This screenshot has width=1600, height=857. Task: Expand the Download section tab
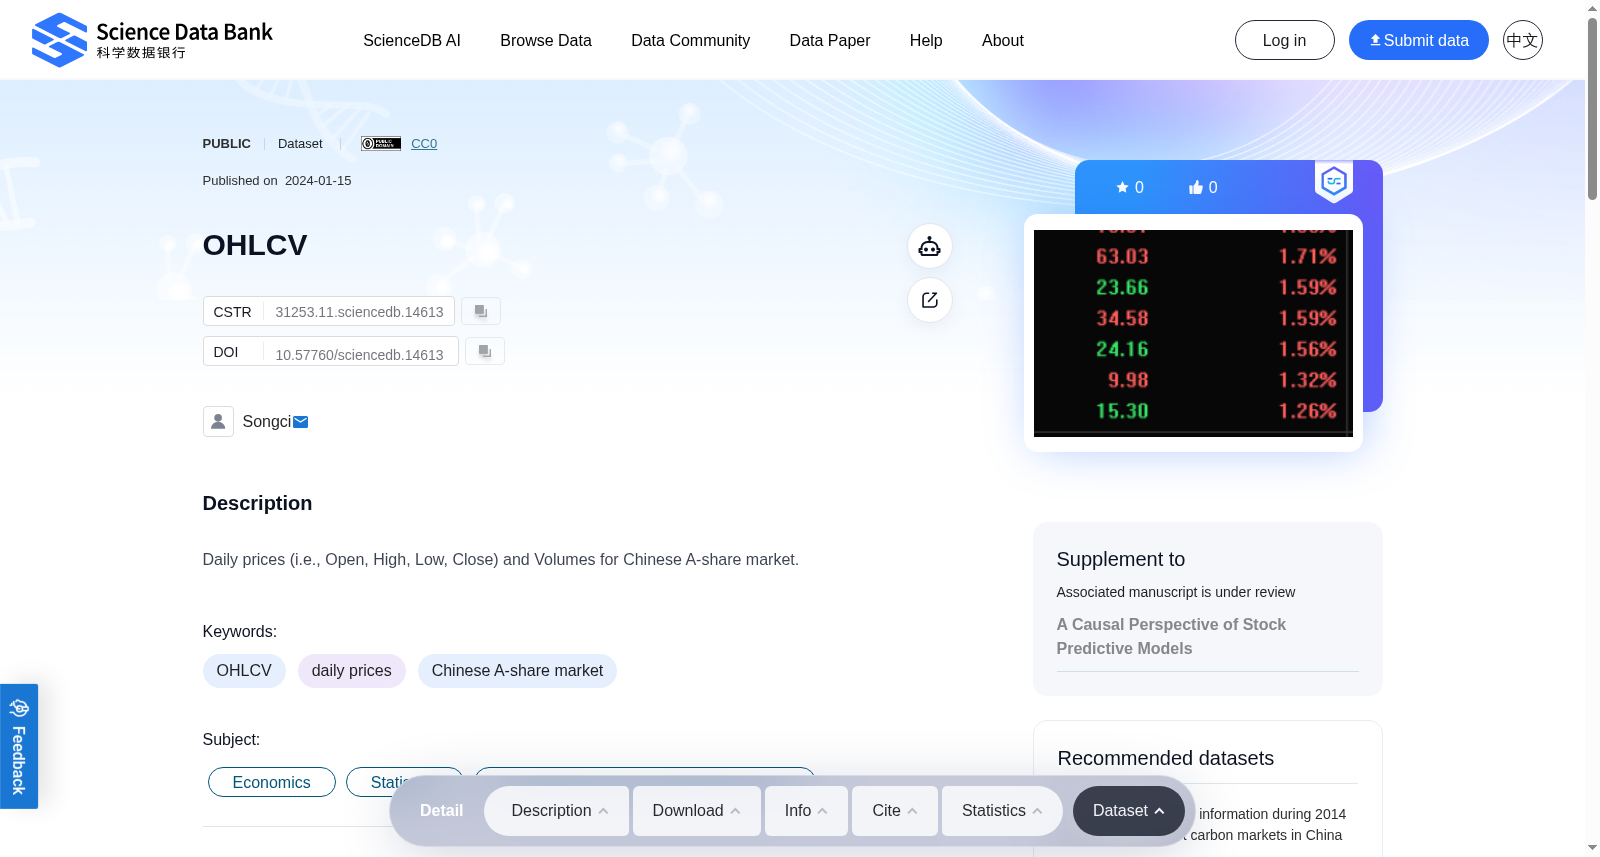[697, 811]
